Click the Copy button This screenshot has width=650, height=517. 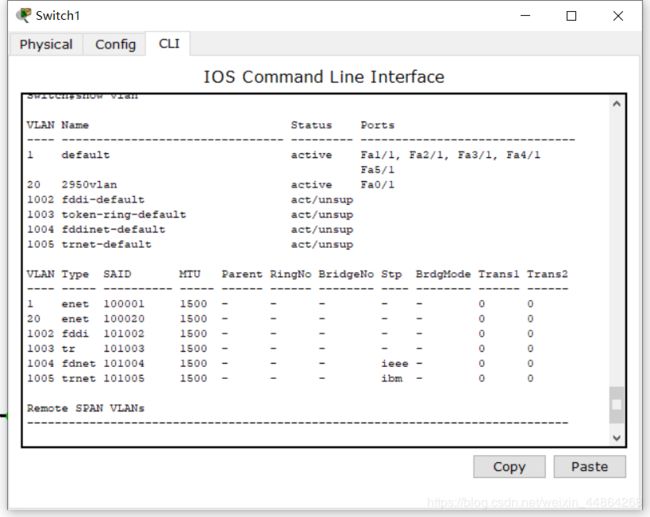tap(509, 466)
